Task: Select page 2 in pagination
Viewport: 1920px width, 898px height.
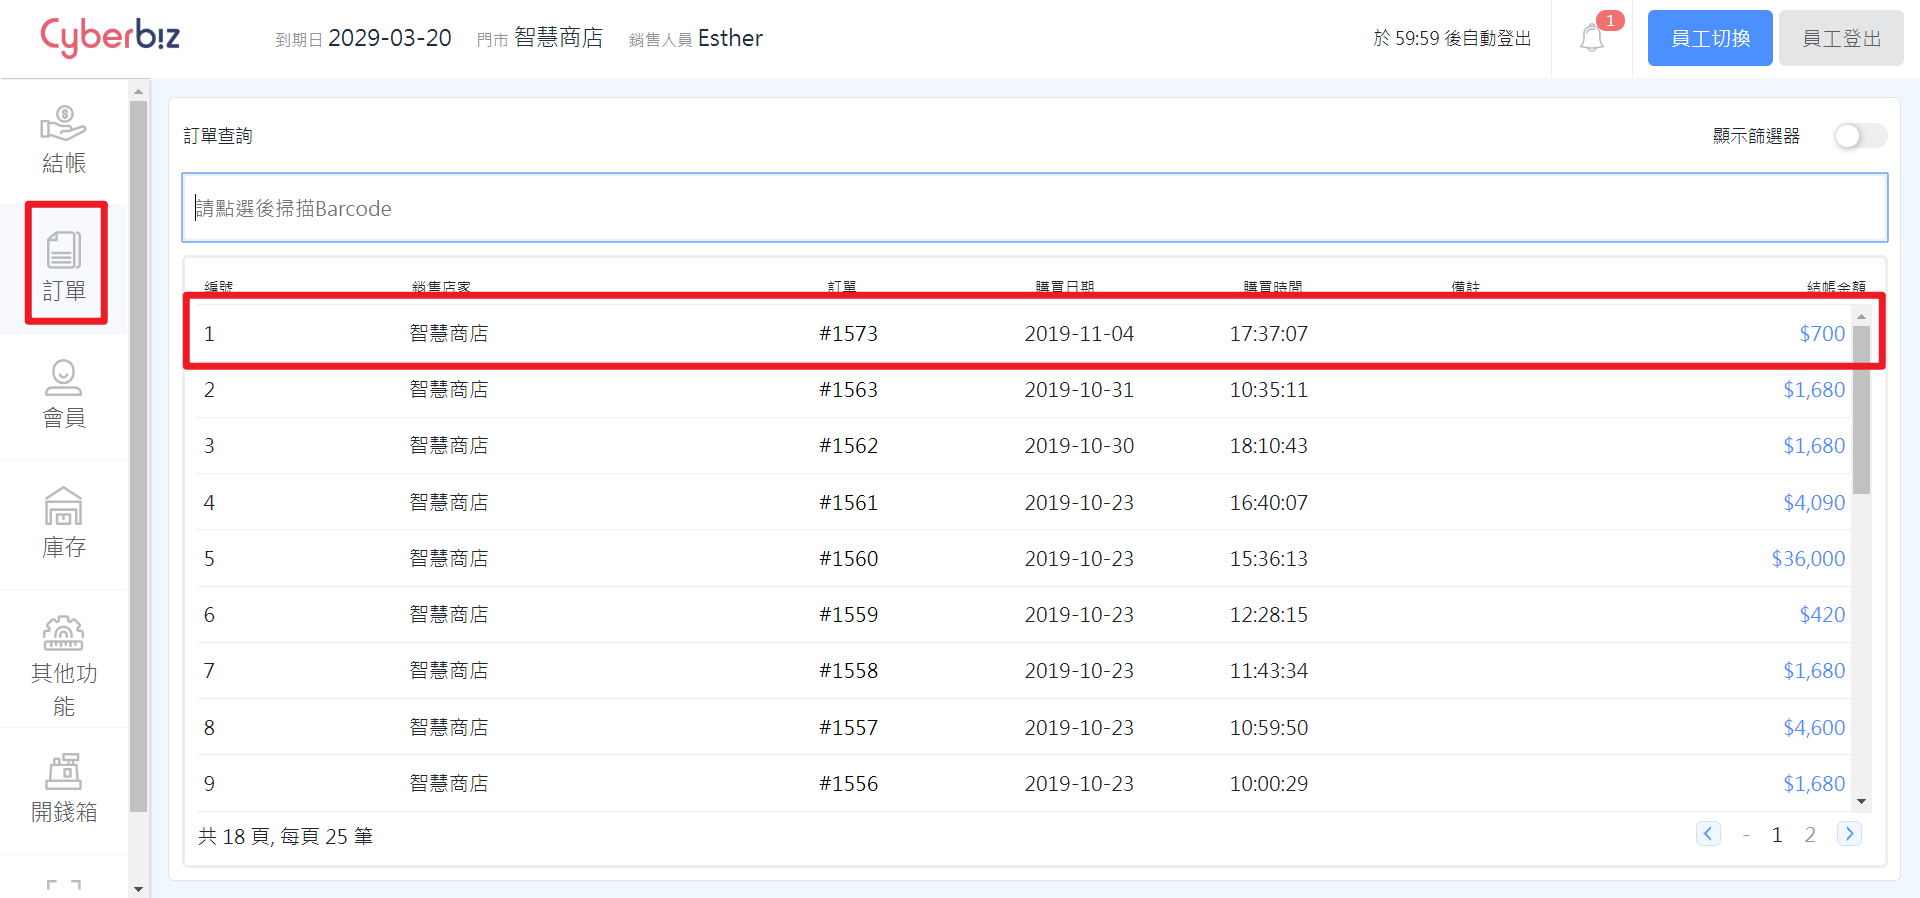Action: pyautogui.click(x=1809, y=835)
